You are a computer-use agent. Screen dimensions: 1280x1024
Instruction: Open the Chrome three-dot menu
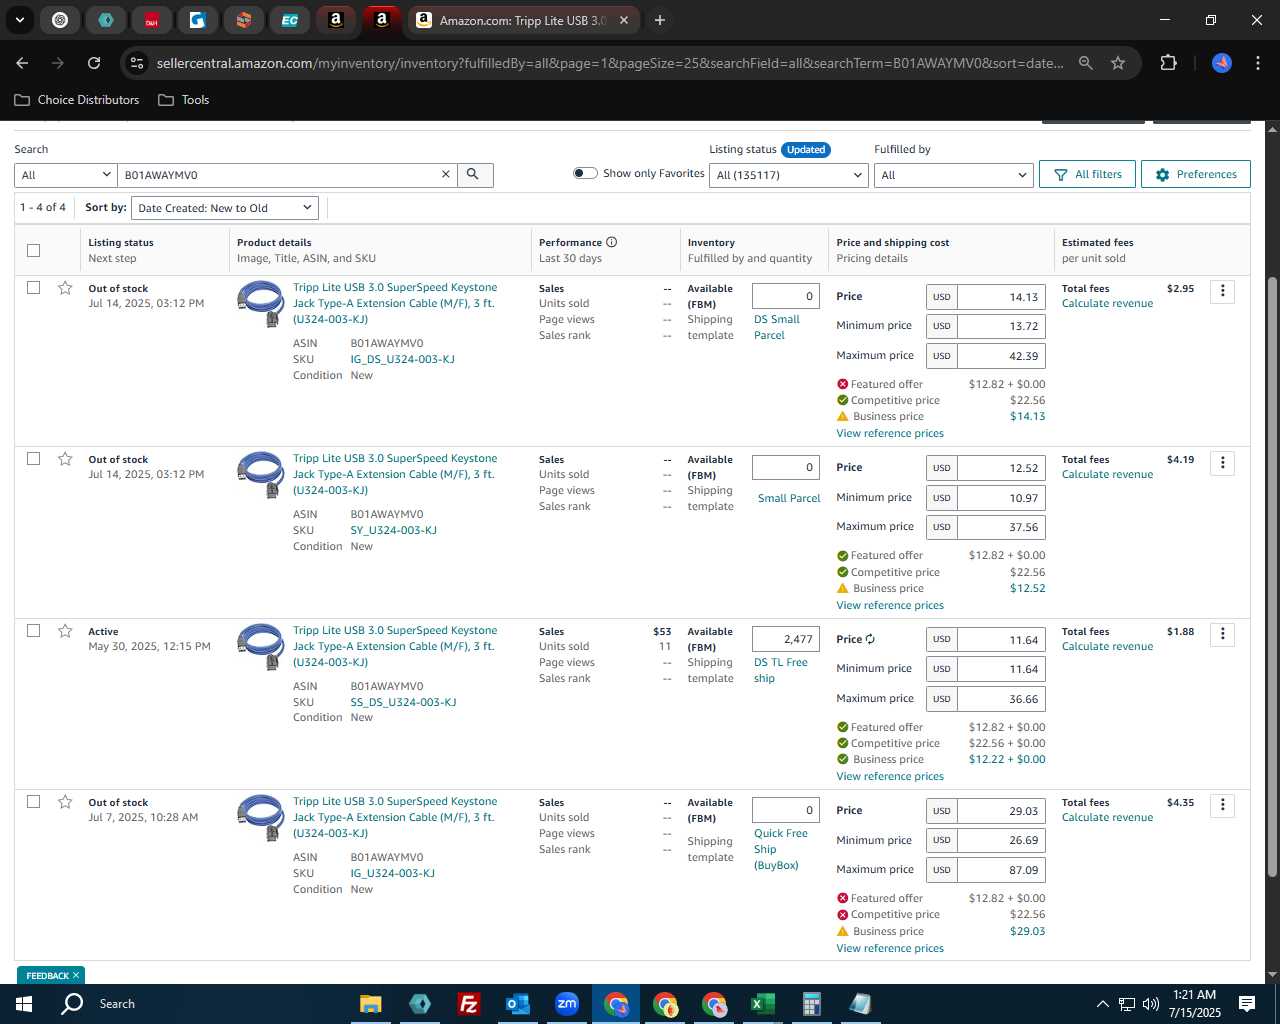[1257, 63]
